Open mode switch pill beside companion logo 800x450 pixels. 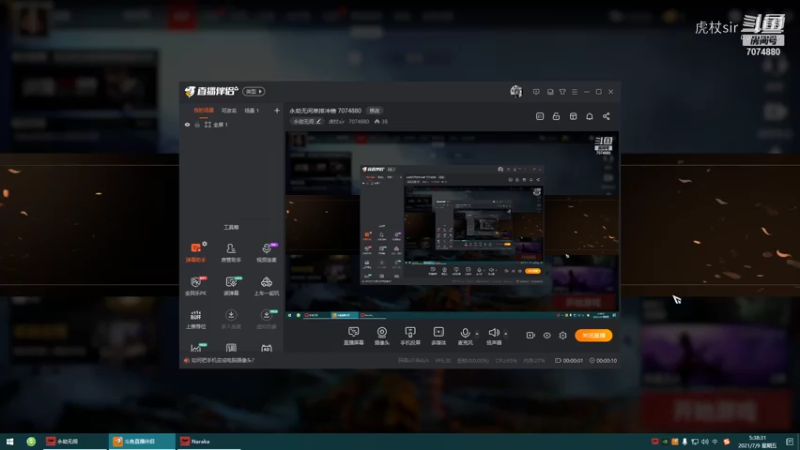(254, 91)
